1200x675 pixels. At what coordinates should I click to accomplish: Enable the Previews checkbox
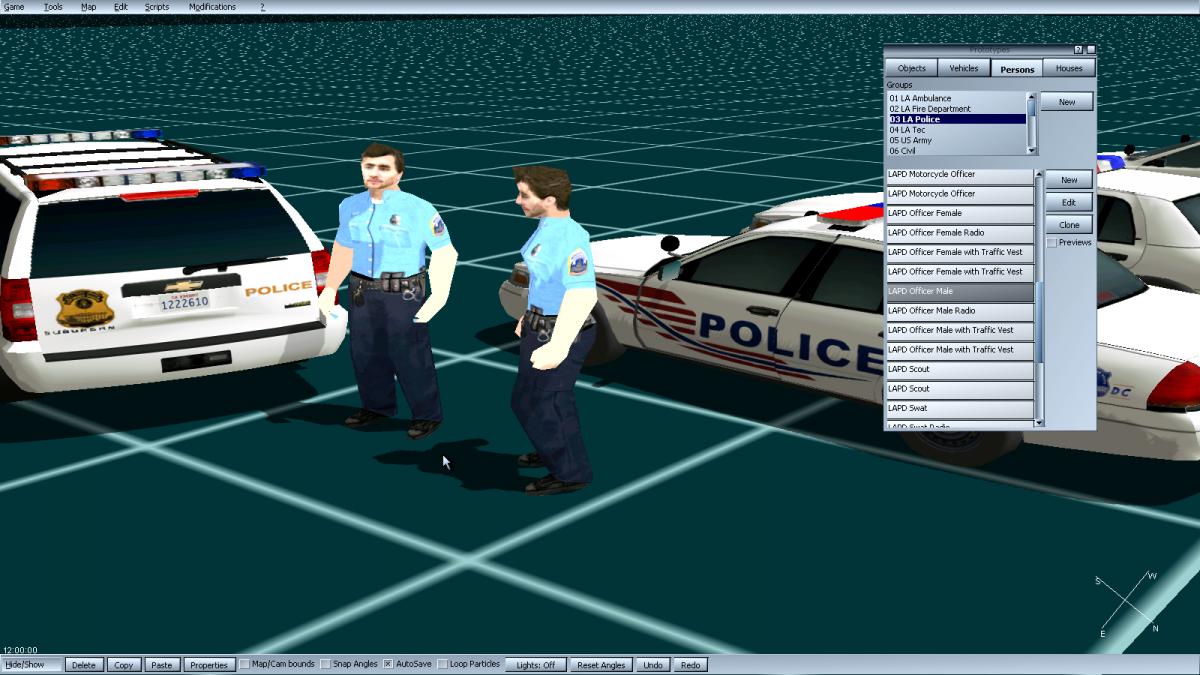(1051, 243)
